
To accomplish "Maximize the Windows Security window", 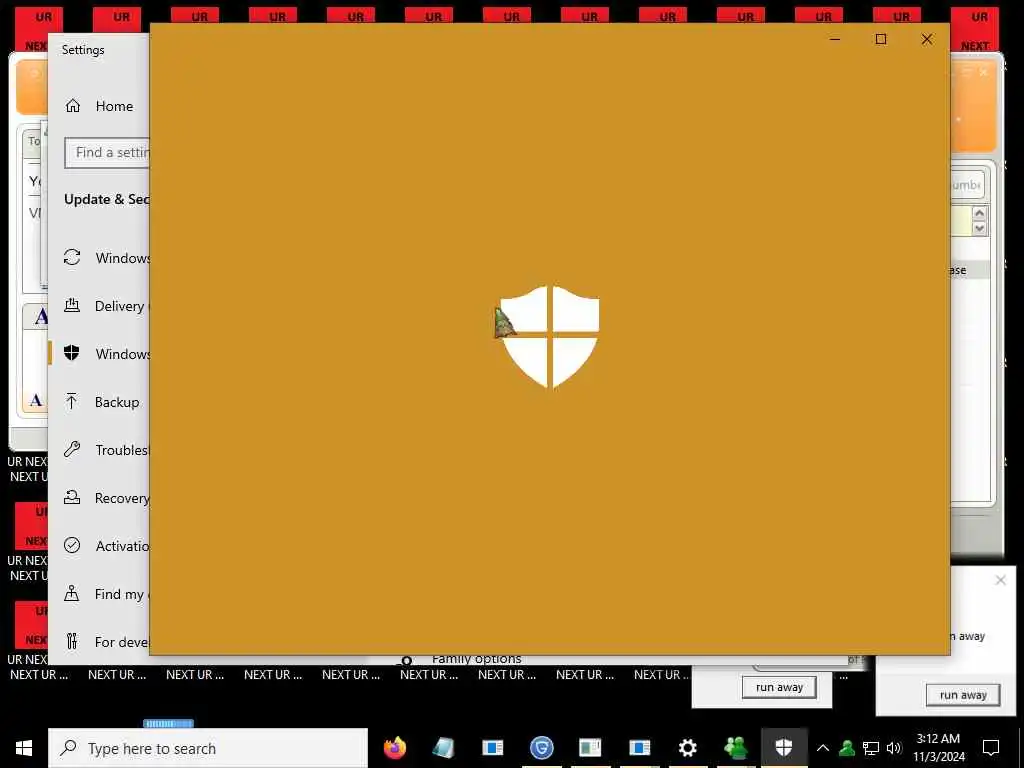I will (881, 39).
